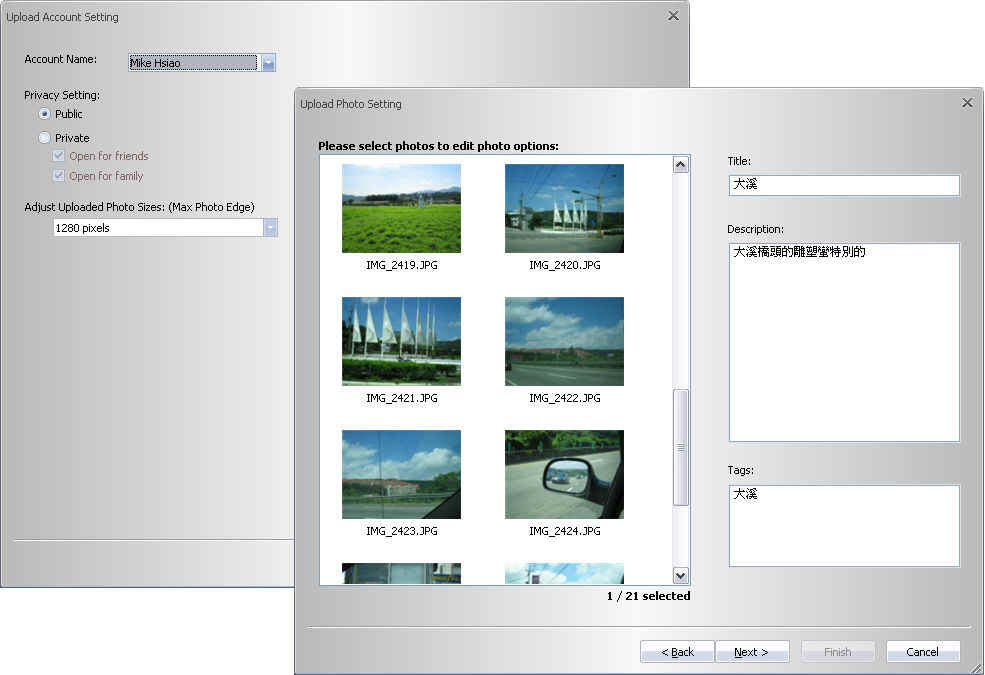Select the IMG_2419.JPG thumbnail
The height and width of the screenshot is (675, 985).
pyautogui.click(x=401, y=208)
